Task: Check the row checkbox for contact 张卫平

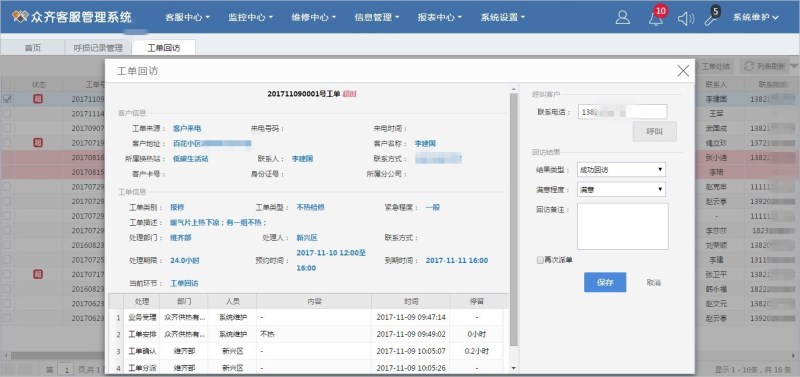Action: pyautogui.click(x=7, y=274)
